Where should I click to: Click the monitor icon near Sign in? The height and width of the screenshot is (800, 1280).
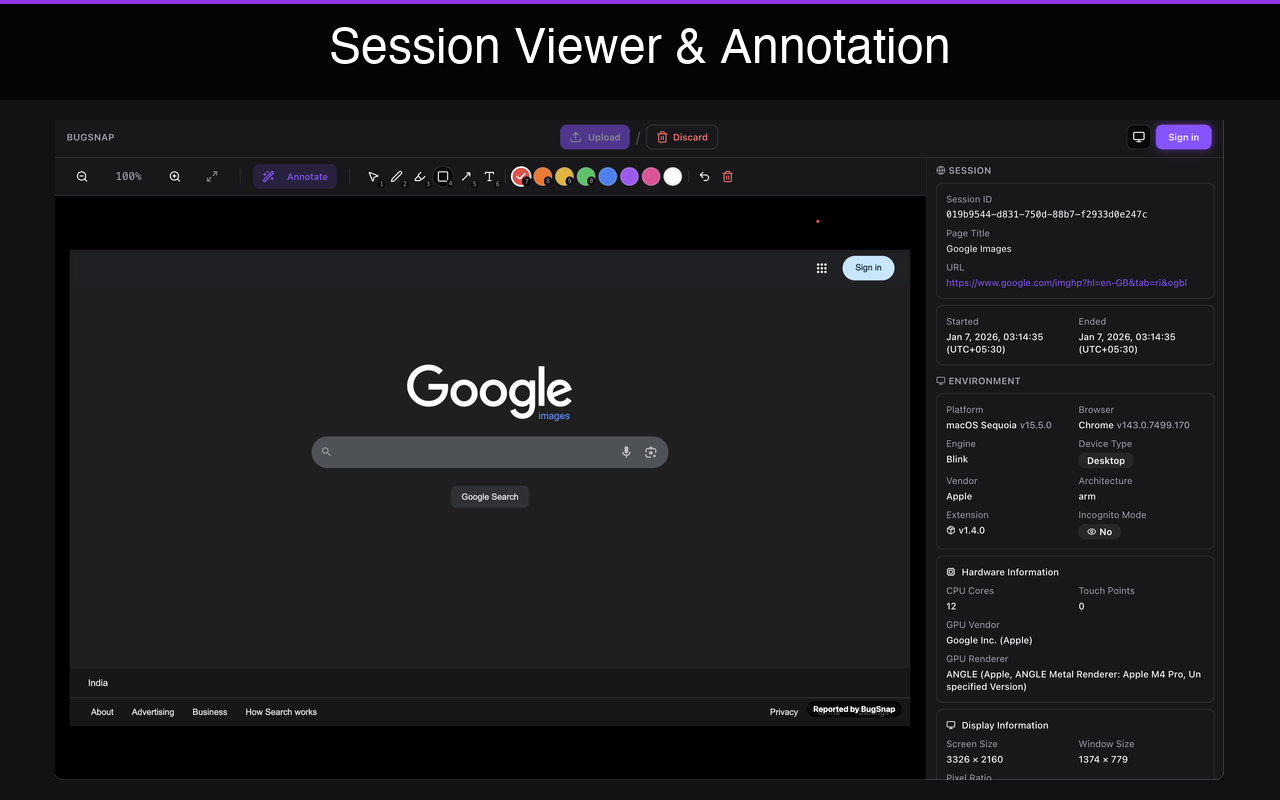coord(1138,136)
